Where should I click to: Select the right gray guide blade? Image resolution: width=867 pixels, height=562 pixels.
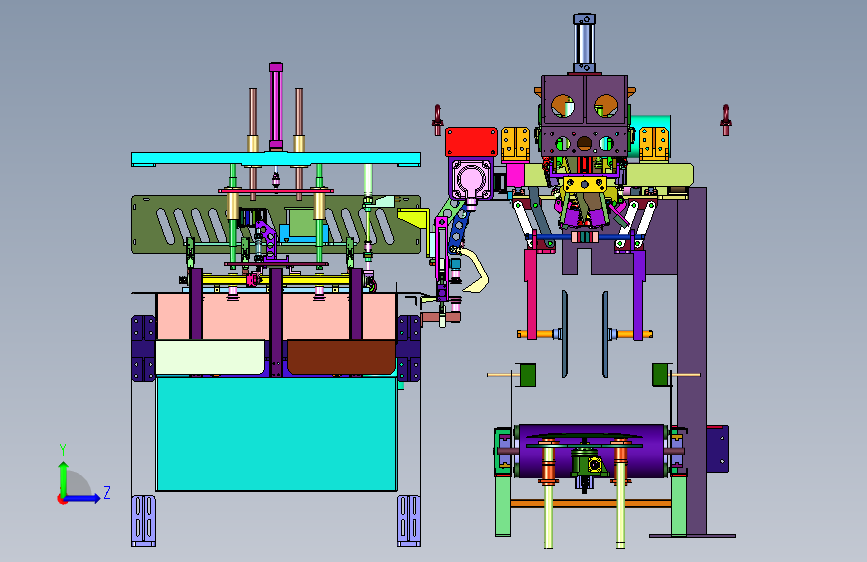coord(605,334)
